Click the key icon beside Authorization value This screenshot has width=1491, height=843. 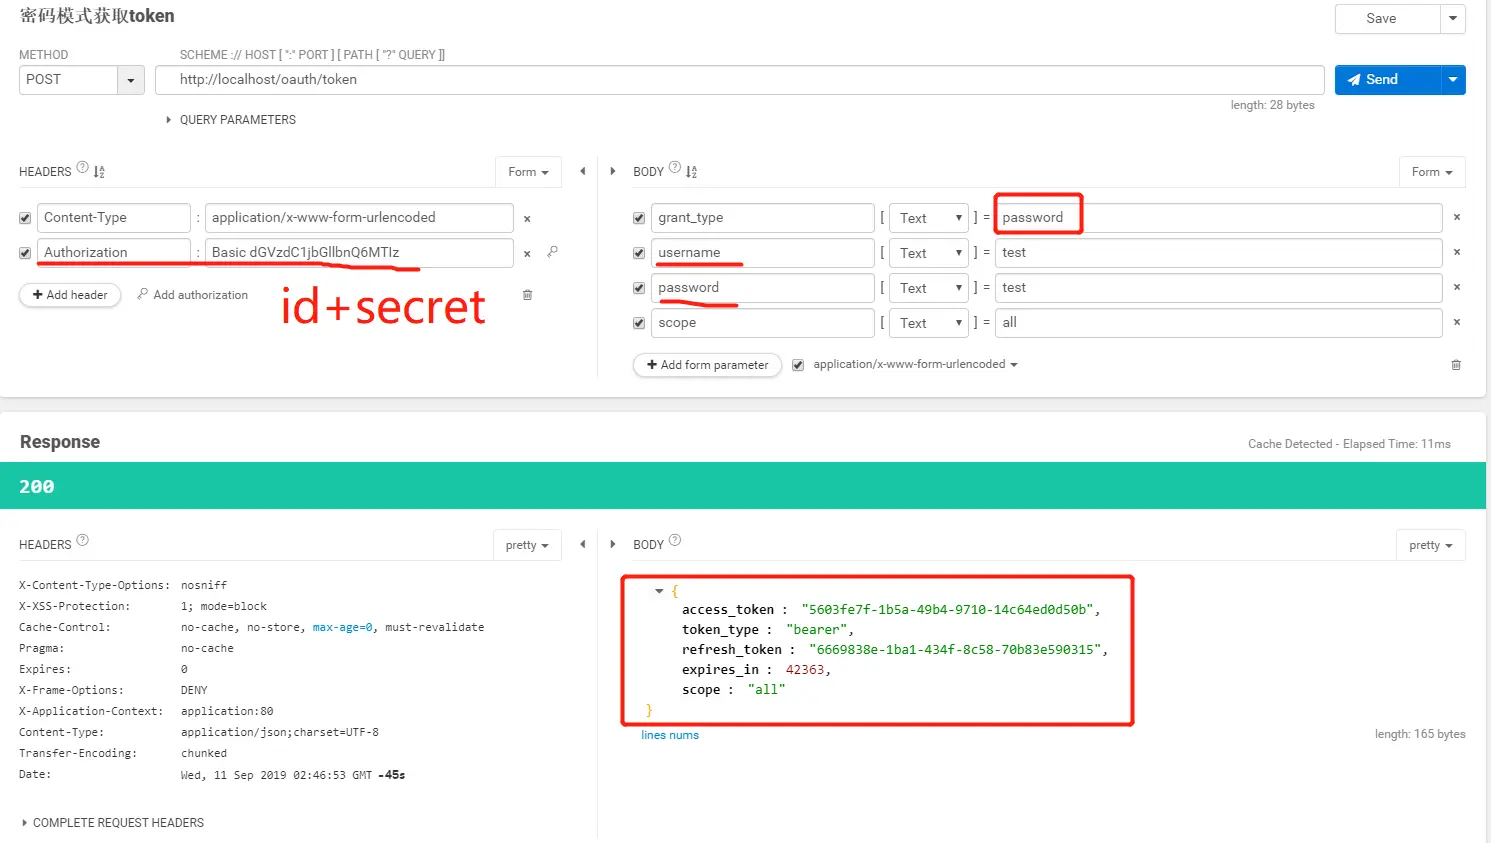pos(552,252)
